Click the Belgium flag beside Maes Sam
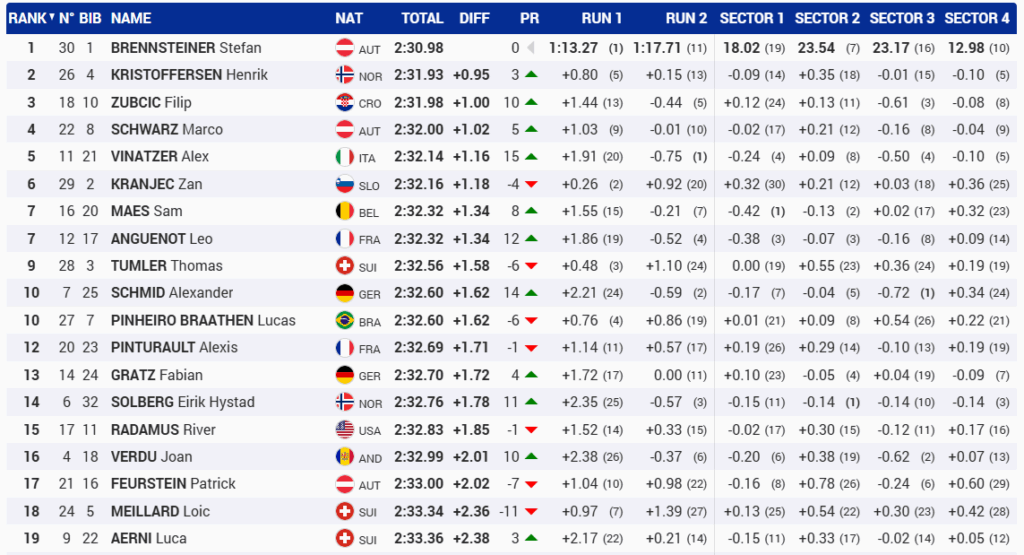Viewport: 1024px width, 555px height. point(344,211)
